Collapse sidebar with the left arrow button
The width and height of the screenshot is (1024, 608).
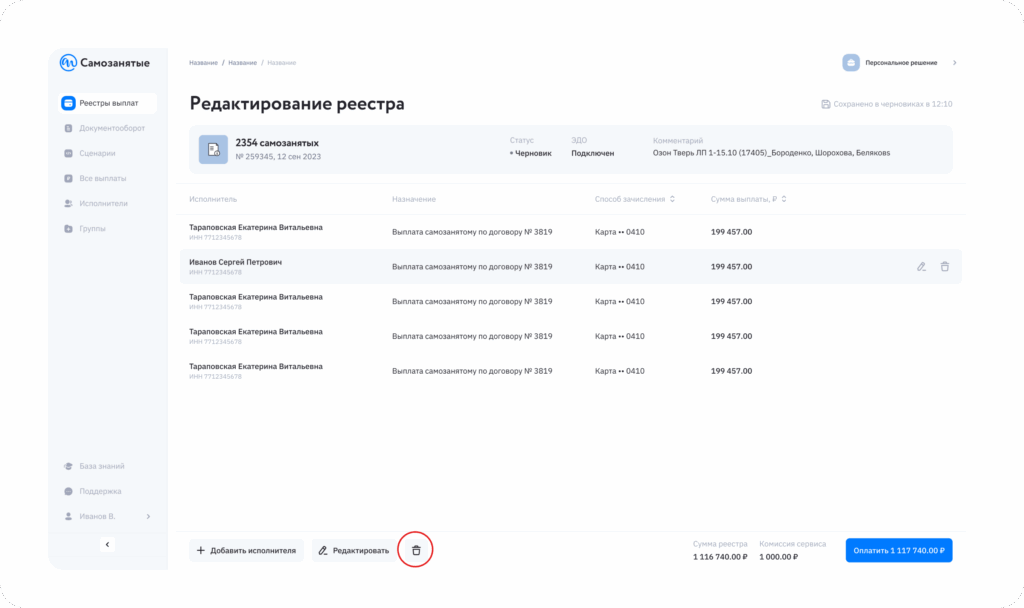(108, 544)
